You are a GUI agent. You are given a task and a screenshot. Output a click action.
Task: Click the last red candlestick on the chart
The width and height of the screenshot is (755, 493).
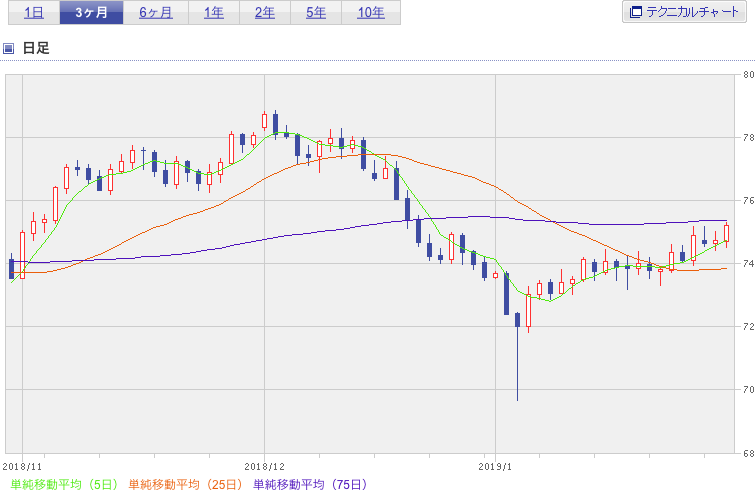click(727, 234)
